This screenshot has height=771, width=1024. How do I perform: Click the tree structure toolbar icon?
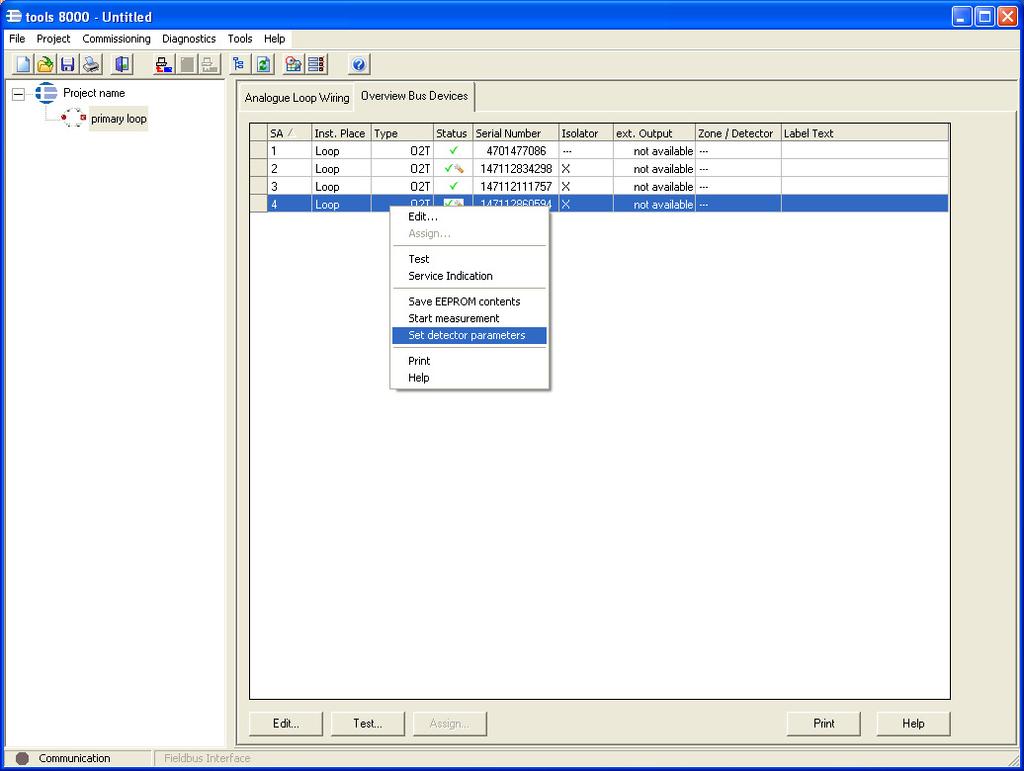pyautogui.click(x=238, y=64)
